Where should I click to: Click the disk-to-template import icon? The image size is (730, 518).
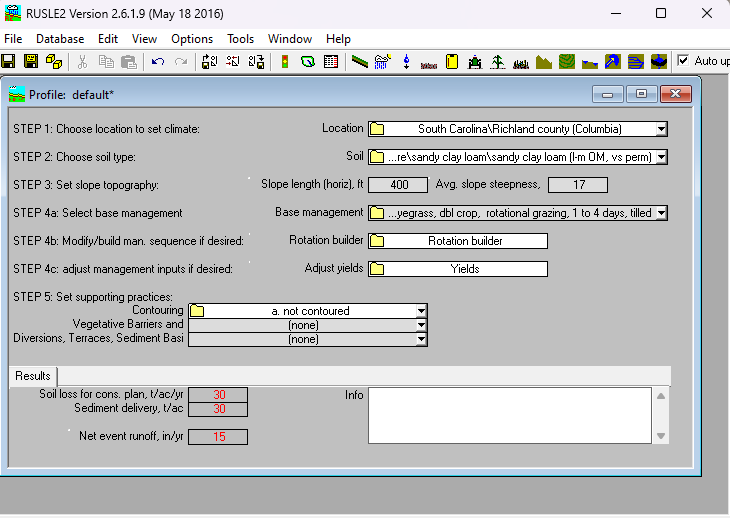click(210, 61)
